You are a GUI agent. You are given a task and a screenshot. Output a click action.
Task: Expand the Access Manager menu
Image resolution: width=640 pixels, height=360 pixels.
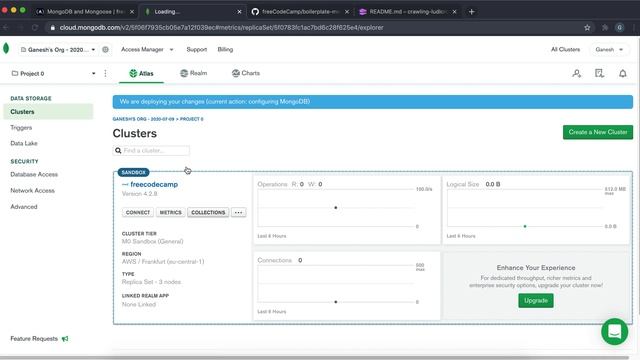(147, 49)
